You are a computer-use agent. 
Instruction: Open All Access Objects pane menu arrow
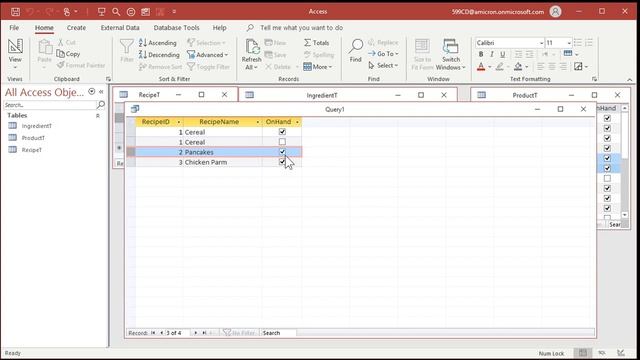pos(91,92)
